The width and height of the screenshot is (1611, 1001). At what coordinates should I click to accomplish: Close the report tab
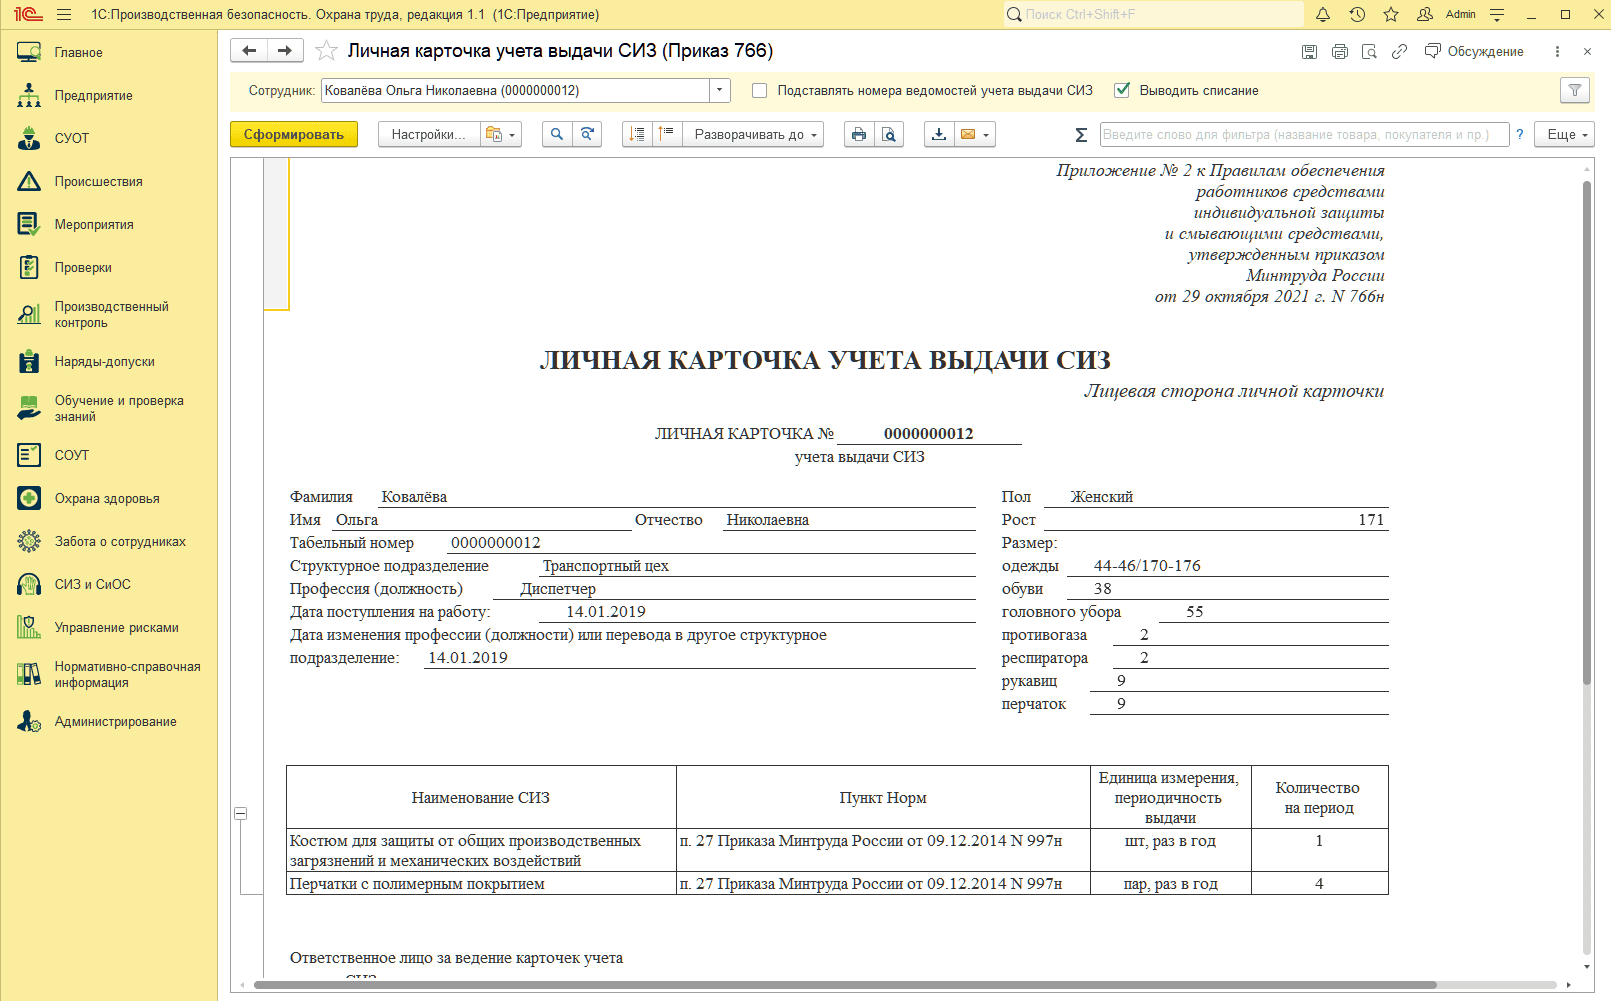coord(1587,52)
